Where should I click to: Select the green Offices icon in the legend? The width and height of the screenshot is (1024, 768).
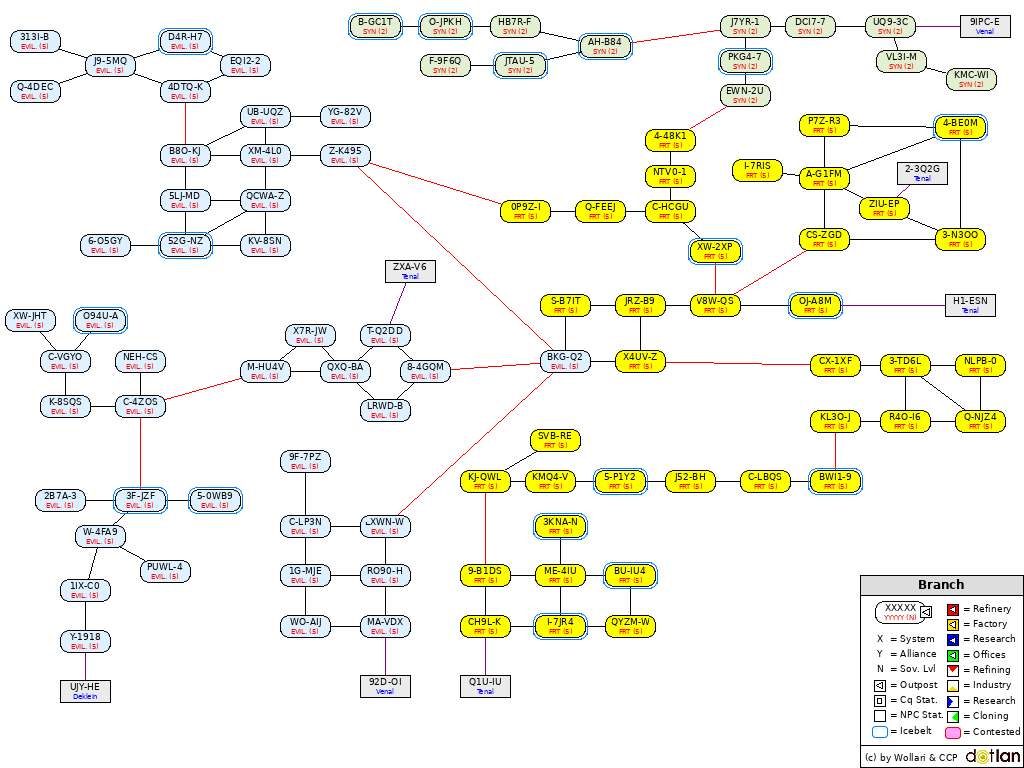click(952, 654)
